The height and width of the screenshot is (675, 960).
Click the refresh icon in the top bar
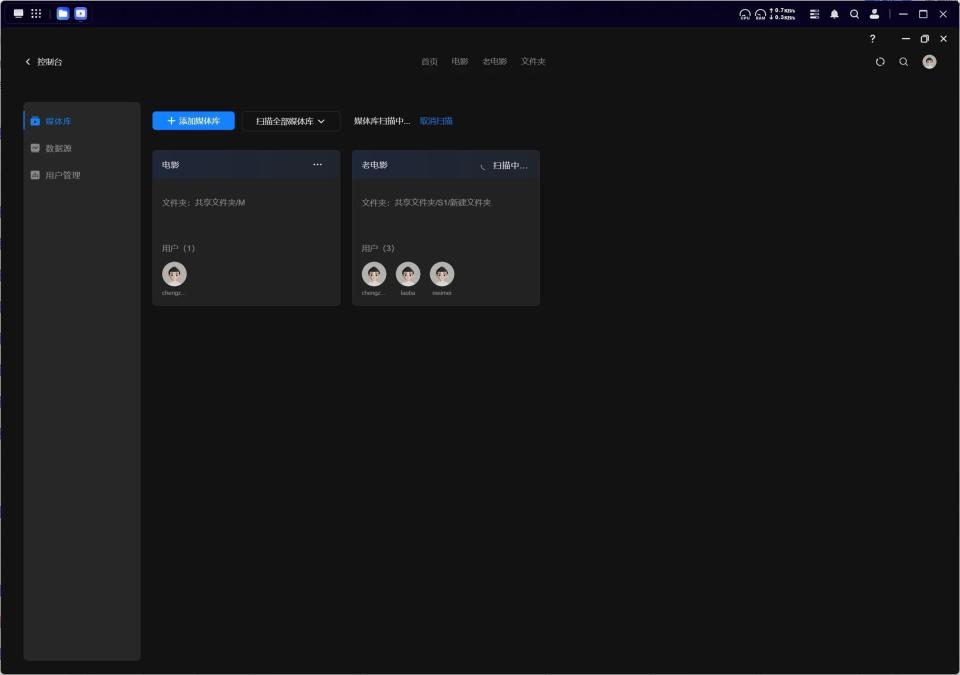tap(880, 62)
